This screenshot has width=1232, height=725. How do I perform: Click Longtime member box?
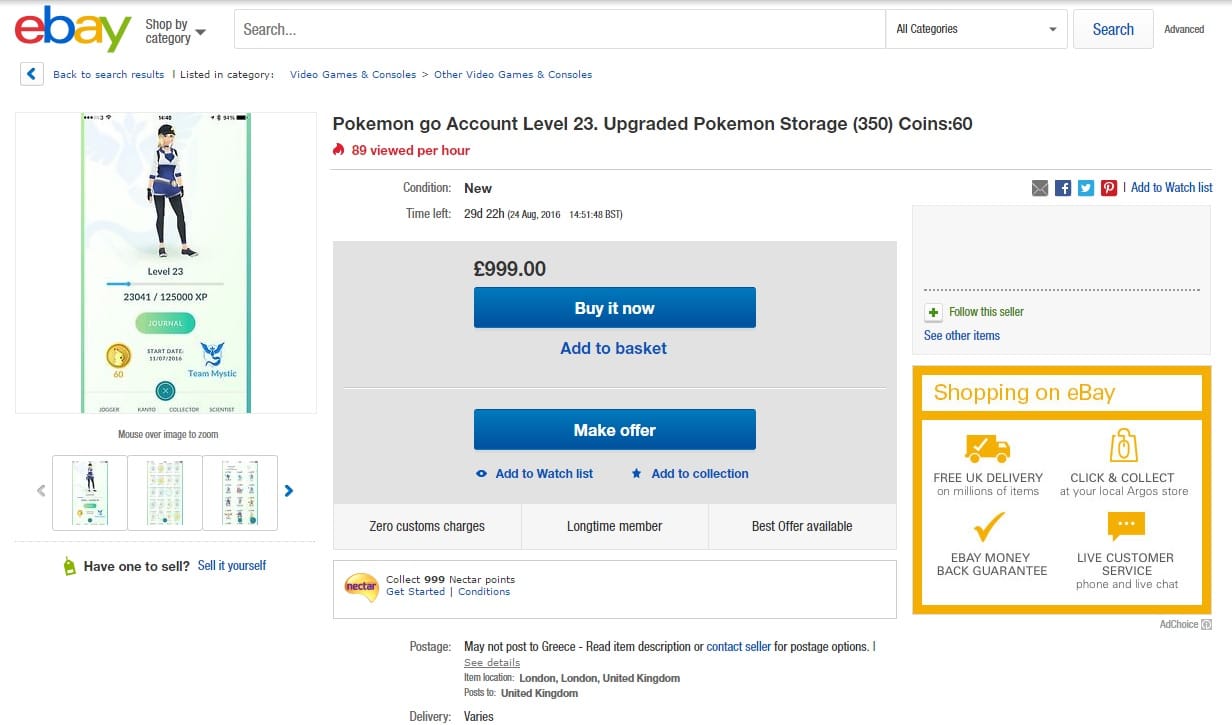(615, 526)
